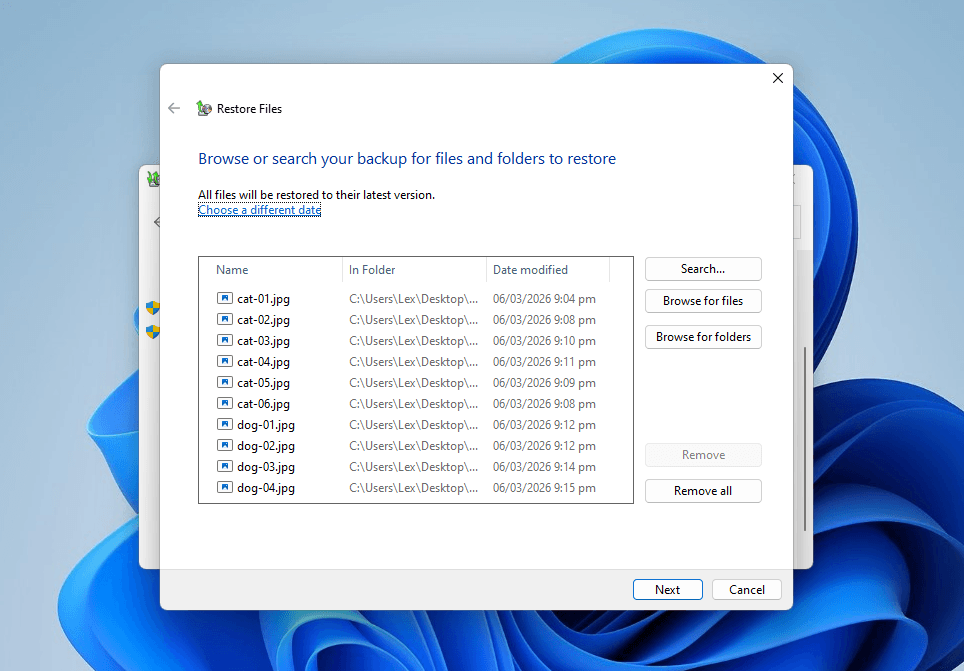The width and height of the screenshot is (964, 671).
Task: Click the date 06/03/2026 9:04 pm
Action: tap(544, 299)
